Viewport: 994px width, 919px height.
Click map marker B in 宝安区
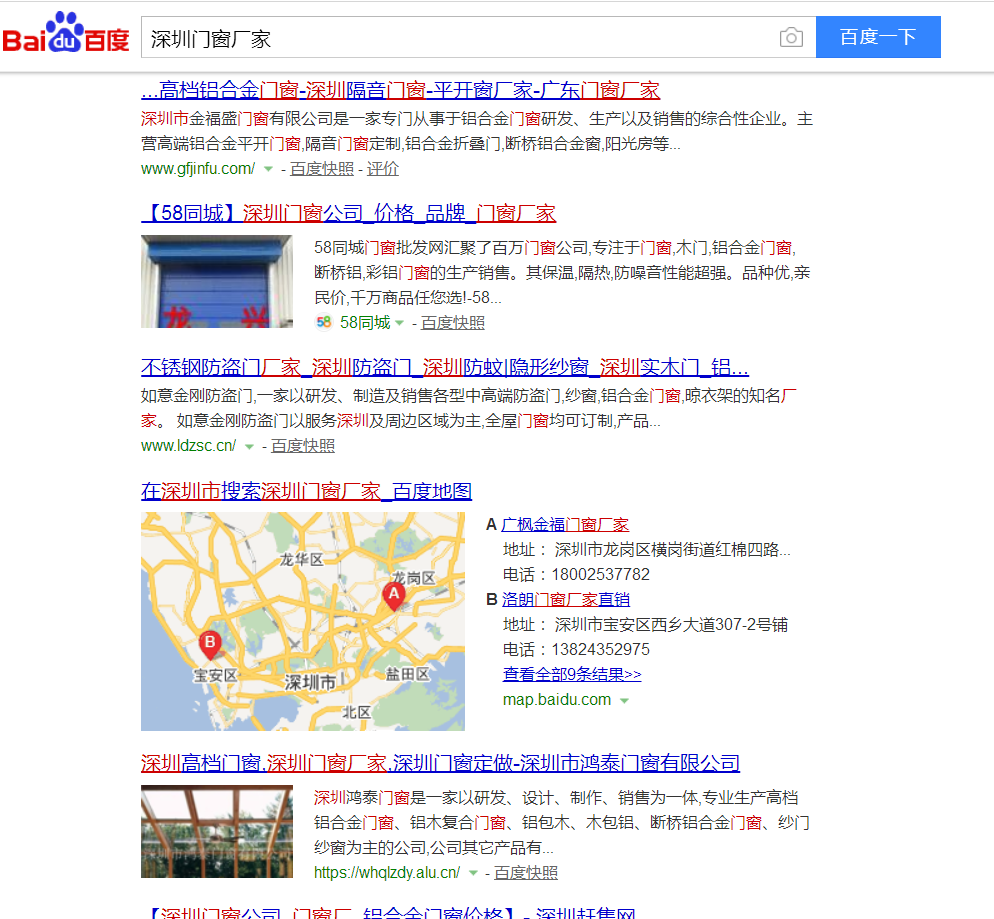[210, 645]
